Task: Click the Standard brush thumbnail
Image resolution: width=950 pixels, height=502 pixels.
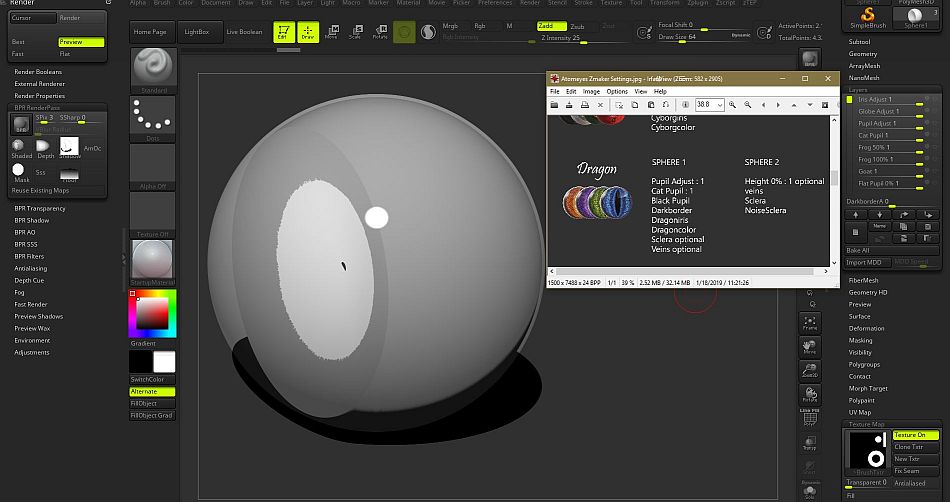Action: pyautogui.click(x=153, y=71)
